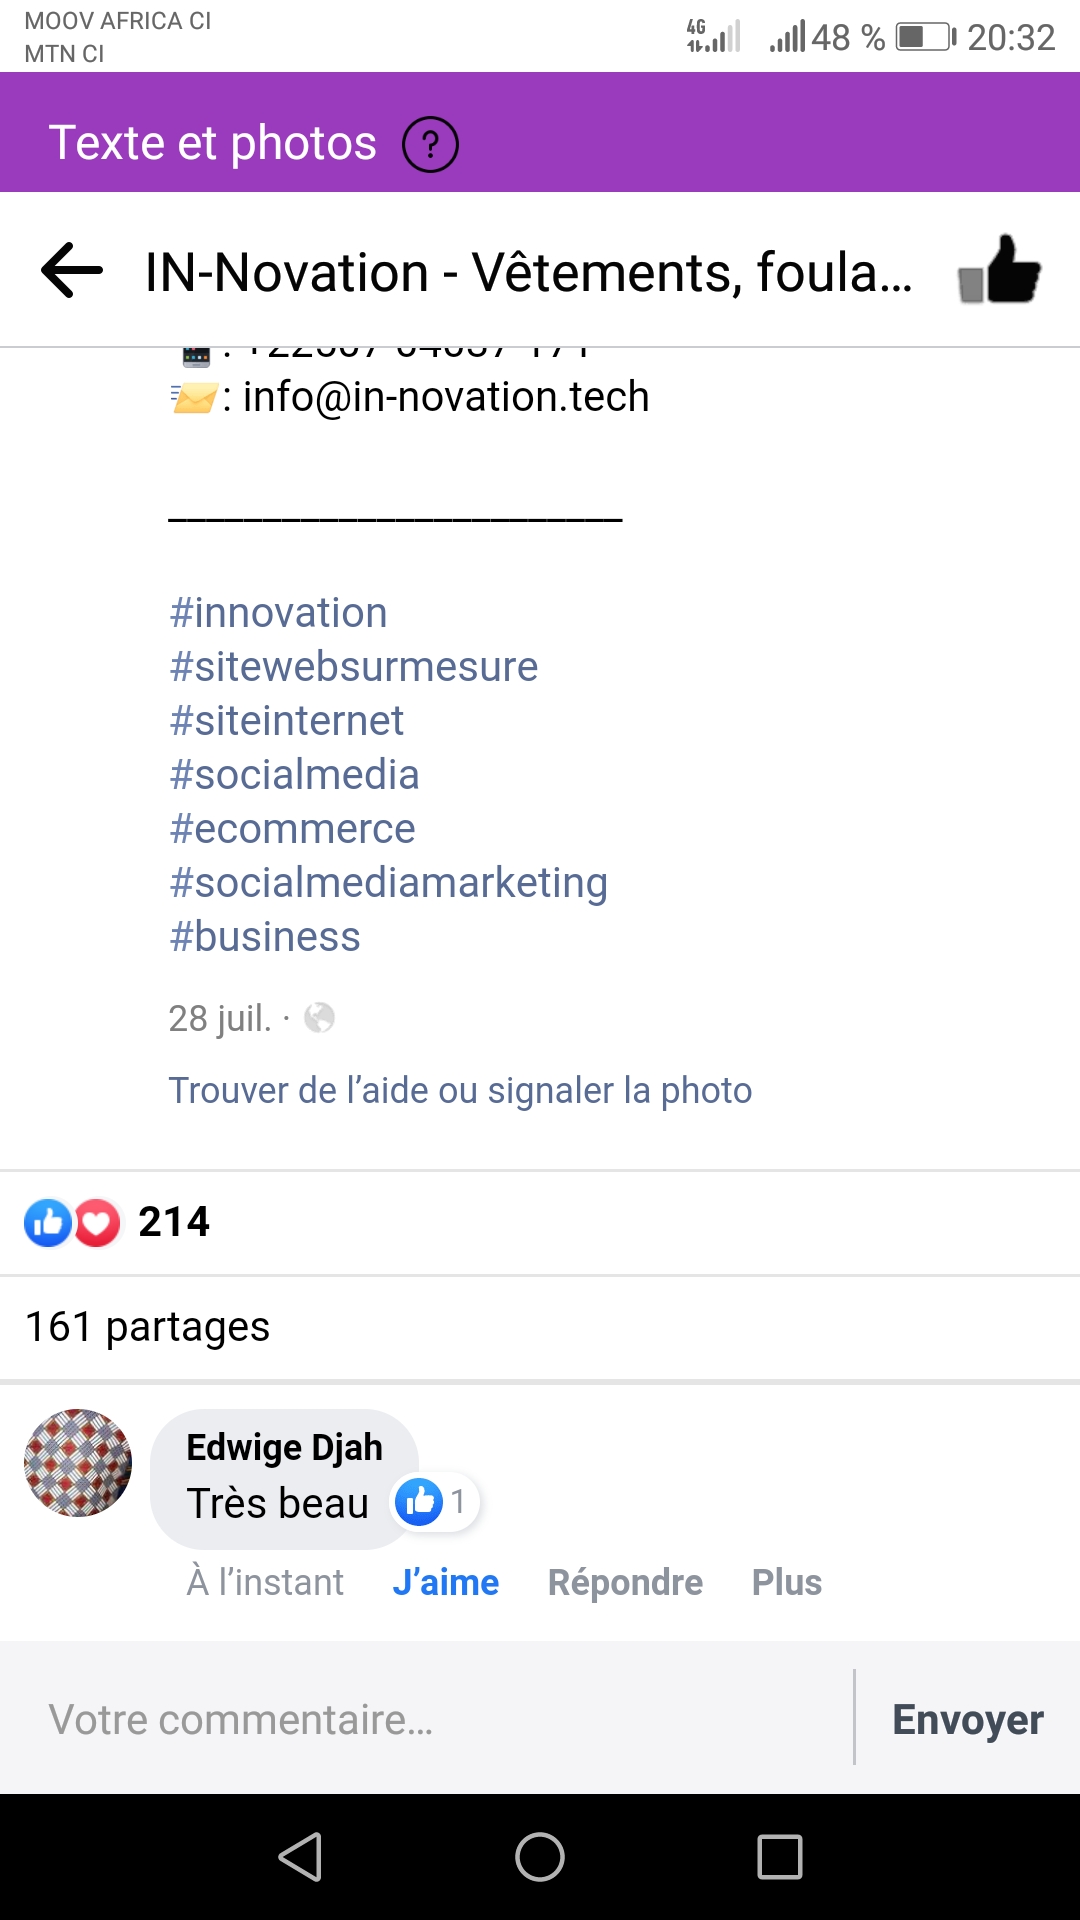This screenshot has width=1080, height=1920.
Task: Tap the help question mark icon
Action: (430, 145)
